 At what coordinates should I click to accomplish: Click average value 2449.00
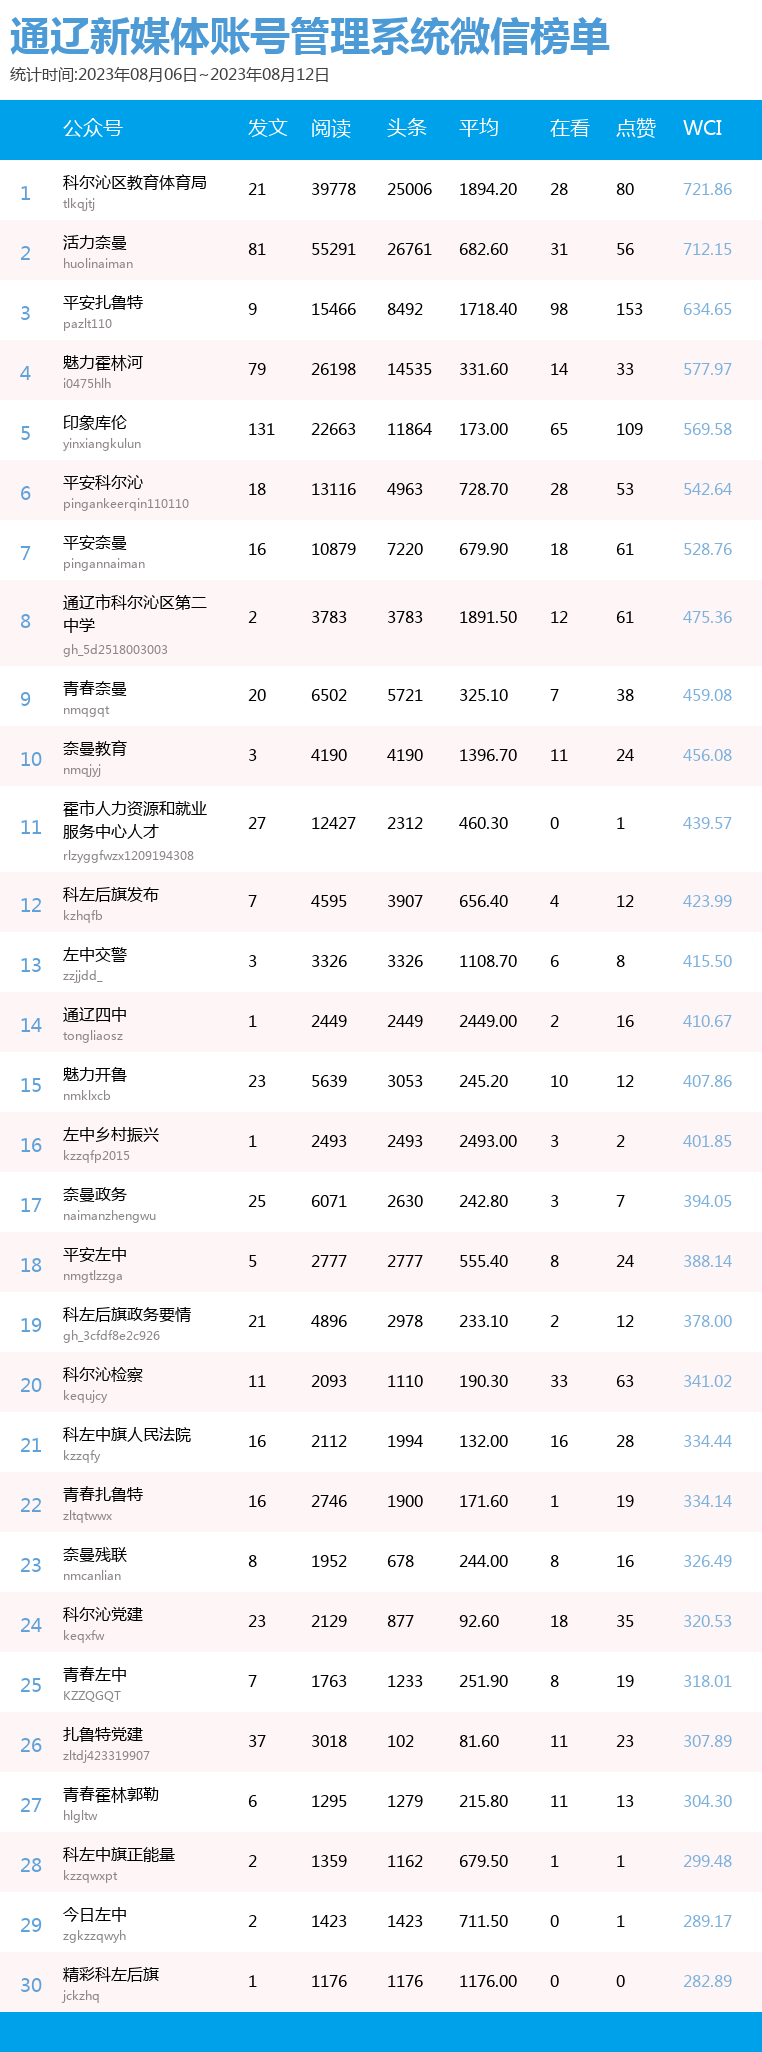(x=488, y=1021)
